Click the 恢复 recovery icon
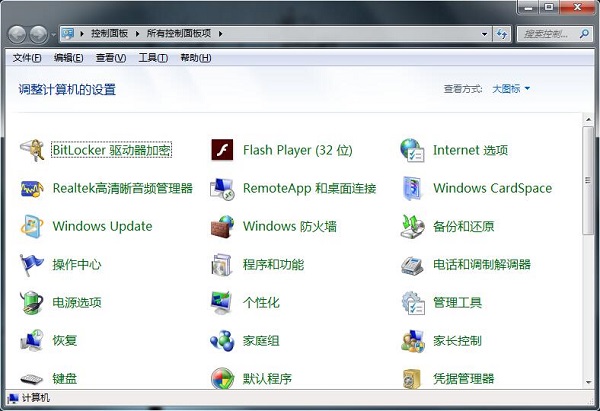 (x=31, y=340)
